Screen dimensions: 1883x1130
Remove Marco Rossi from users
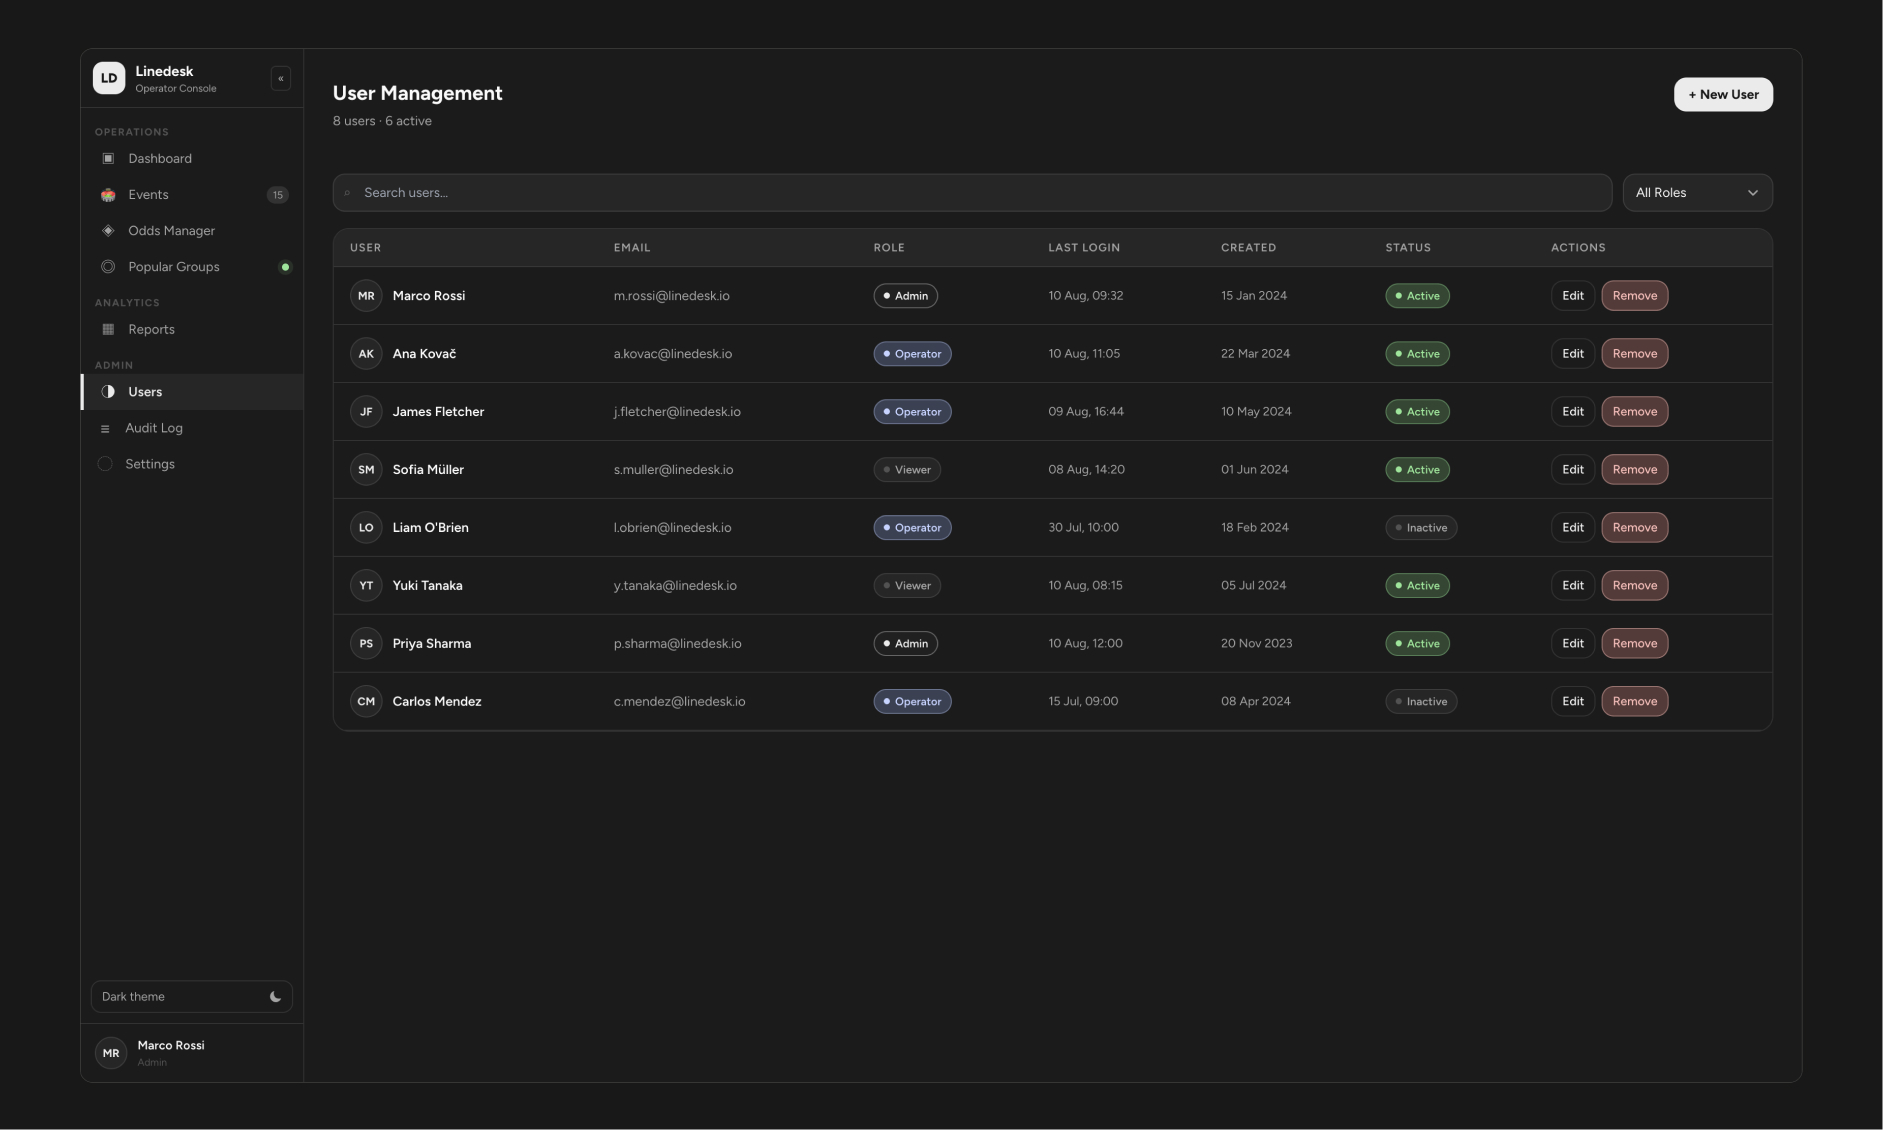click(x=1635, y=296)
